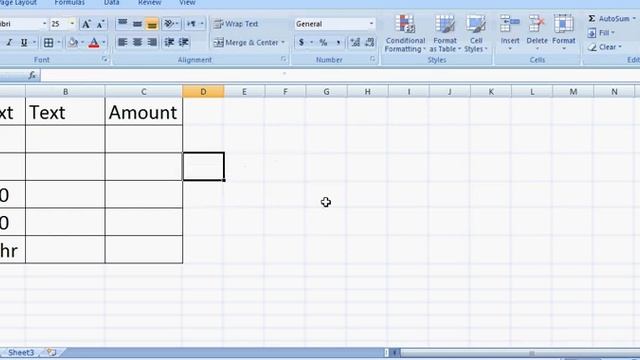The image size is (640, 360).
Task: Click Merge & Center
Action: [246, 42]
